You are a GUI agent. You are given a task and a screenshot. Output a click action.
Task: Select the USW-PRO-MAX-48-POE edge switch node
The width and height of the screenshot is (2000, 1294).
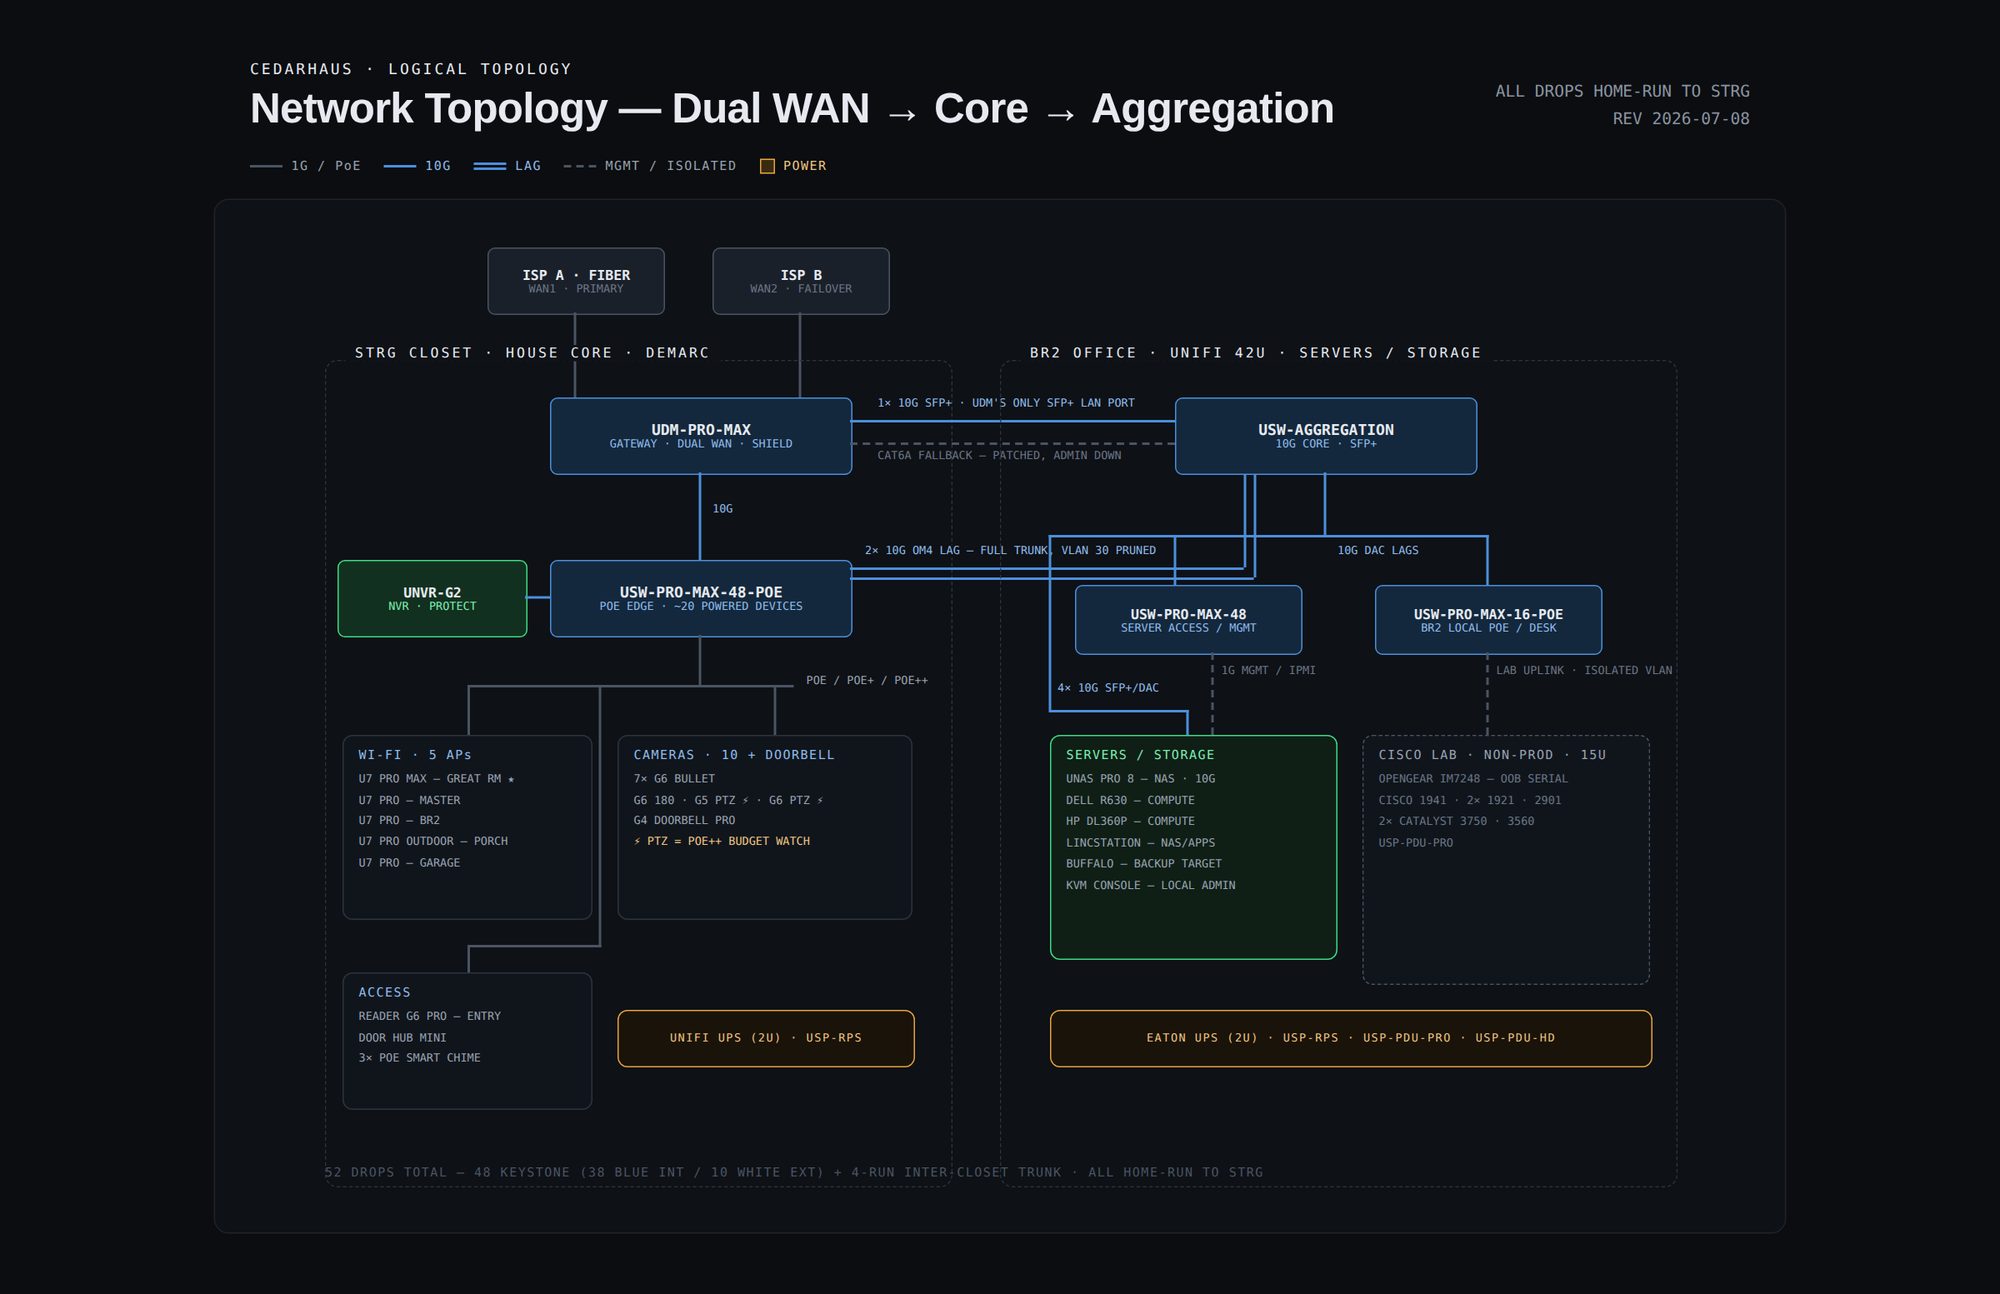(x=701, y=599)
